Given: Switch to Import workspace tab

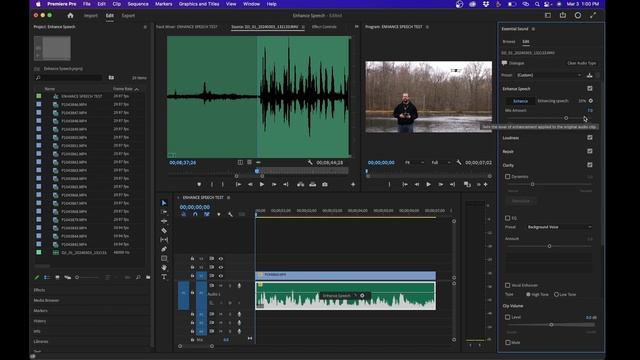Looking at the screenshot, I should coord(91,16).
